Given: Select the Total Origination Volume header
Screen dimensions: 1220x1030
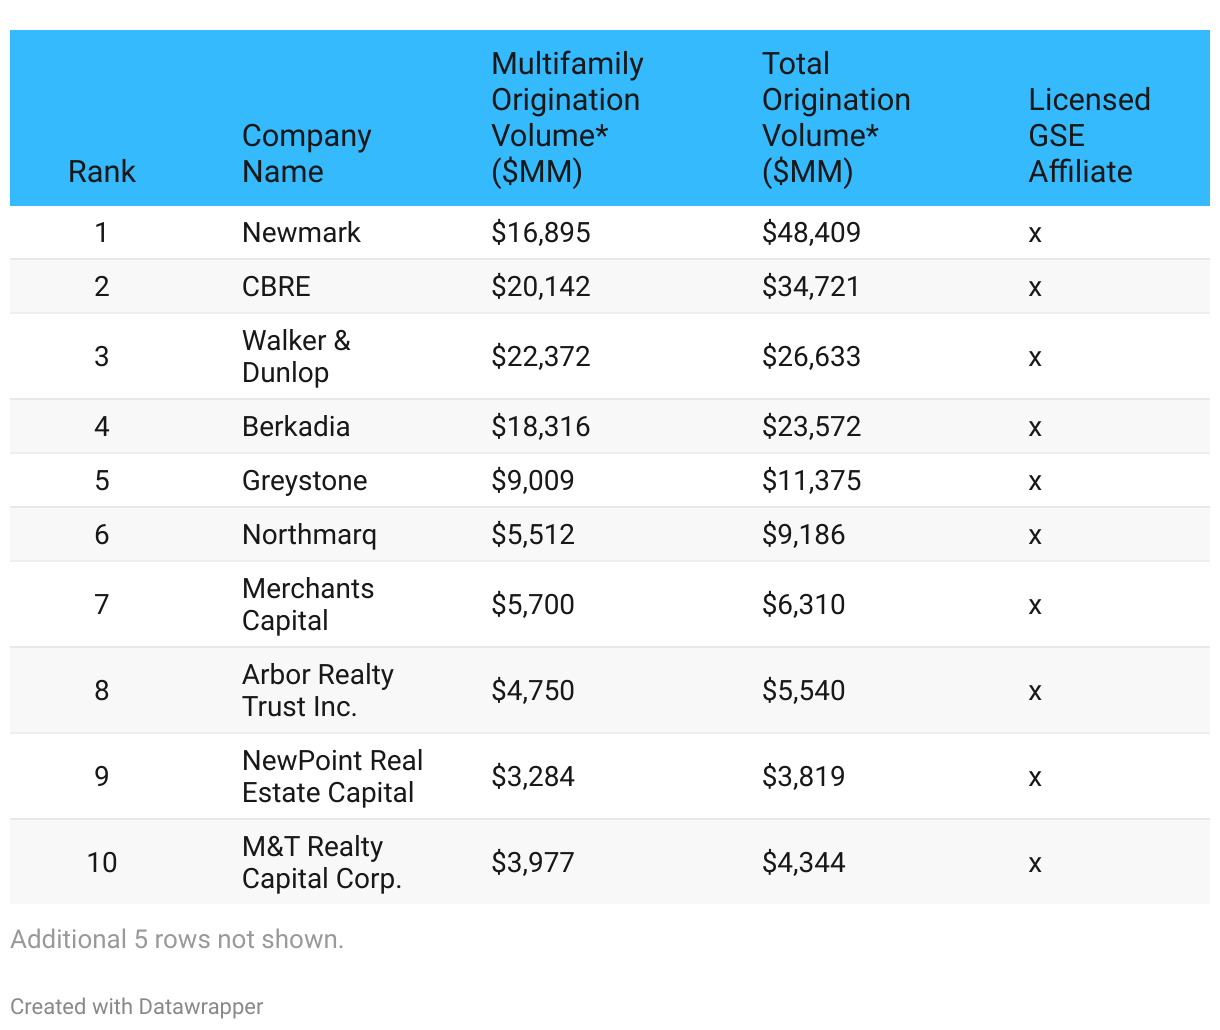Looking at the screenshot, I should click(836, 118).
